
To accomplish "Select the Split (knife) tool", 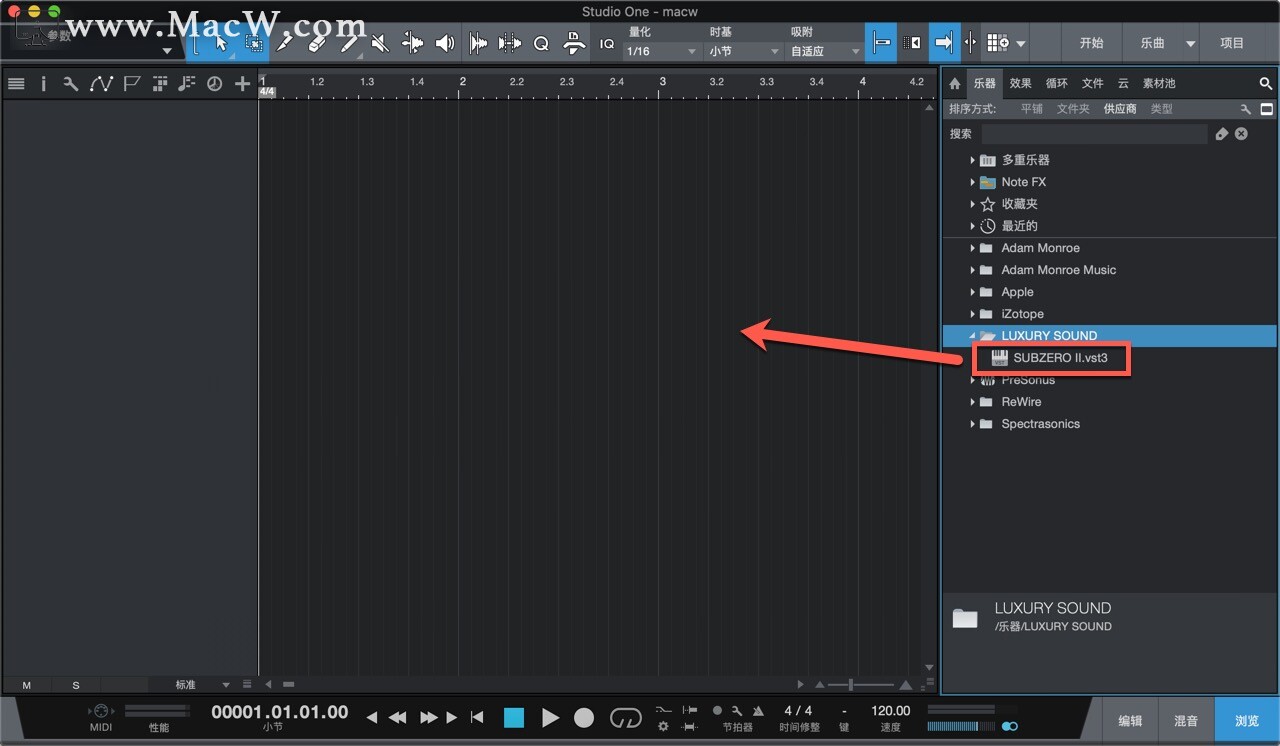I will tap(286, 43).
